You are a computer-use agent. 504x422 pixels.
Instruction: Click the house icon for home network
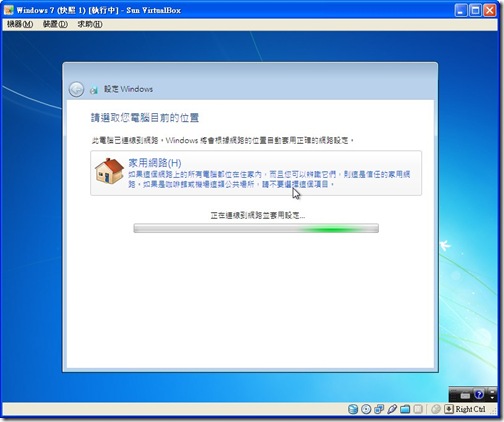pos(109,171)
